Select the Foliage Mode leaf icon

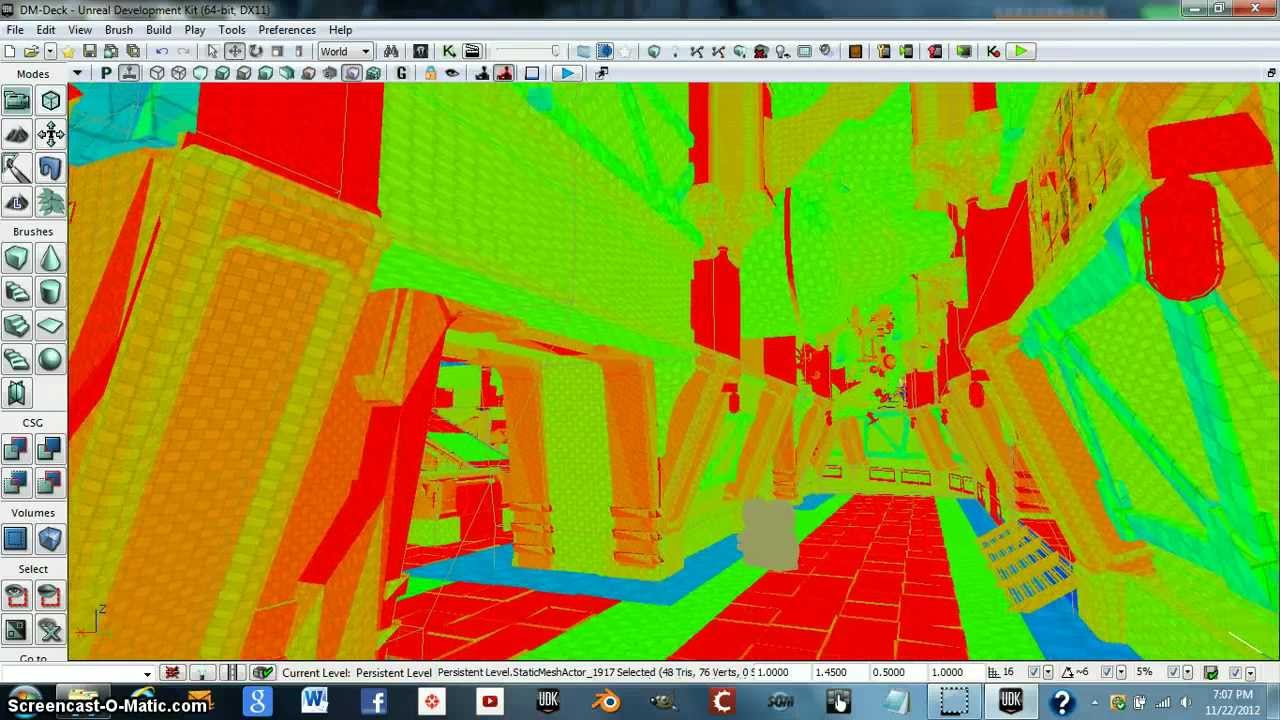tap(50, 202)
